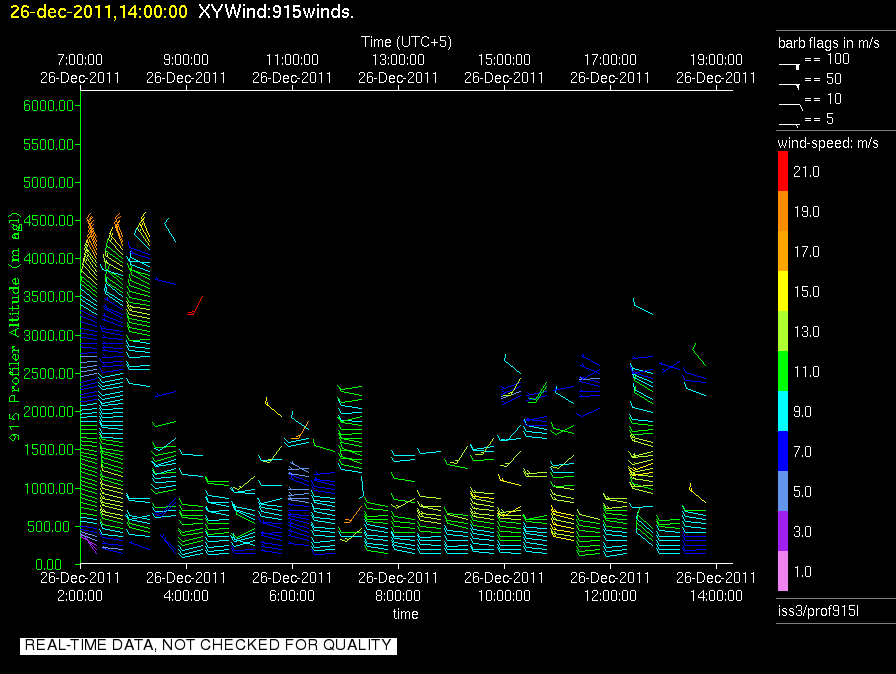Click the 'barb flags in m/s' legend title
The width and height of the screenshot is (896, 674).
click(x=829, y=43)
